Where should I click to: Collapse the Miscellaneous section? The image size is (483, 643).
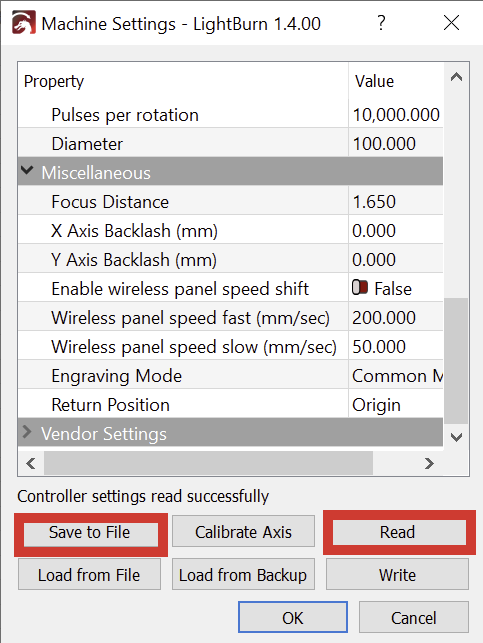pos(27,171)
